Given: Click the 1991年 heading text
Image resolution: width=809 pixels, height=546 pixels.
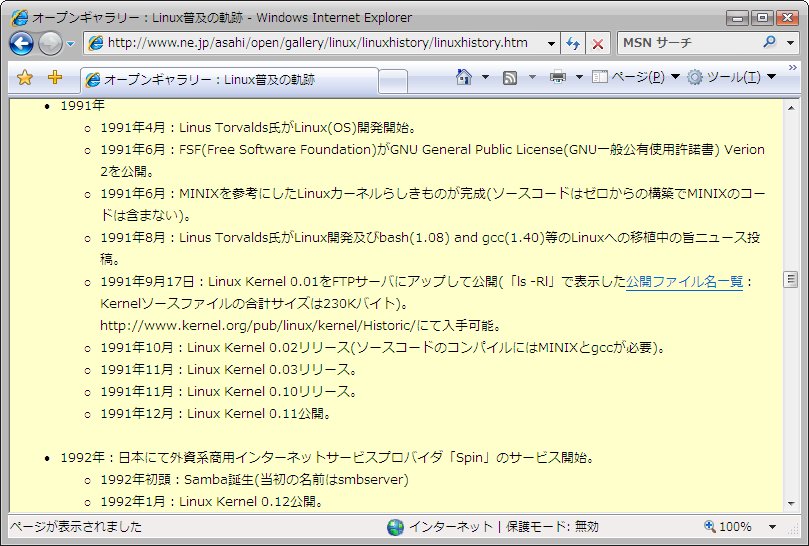Looking at the screenshot, I should [83, 106].
